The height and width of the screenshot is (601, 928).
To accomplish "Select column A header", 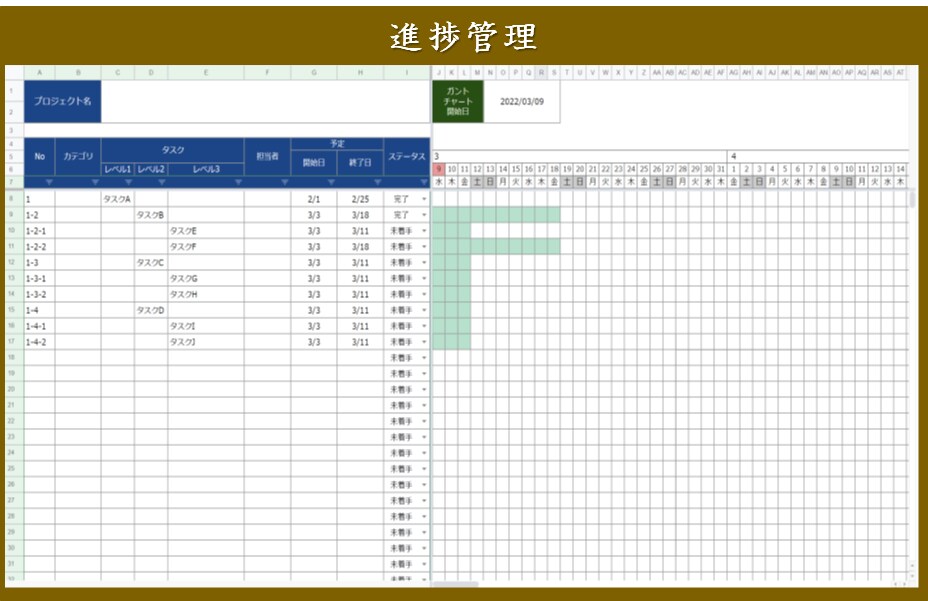I will tap(39, 72).
